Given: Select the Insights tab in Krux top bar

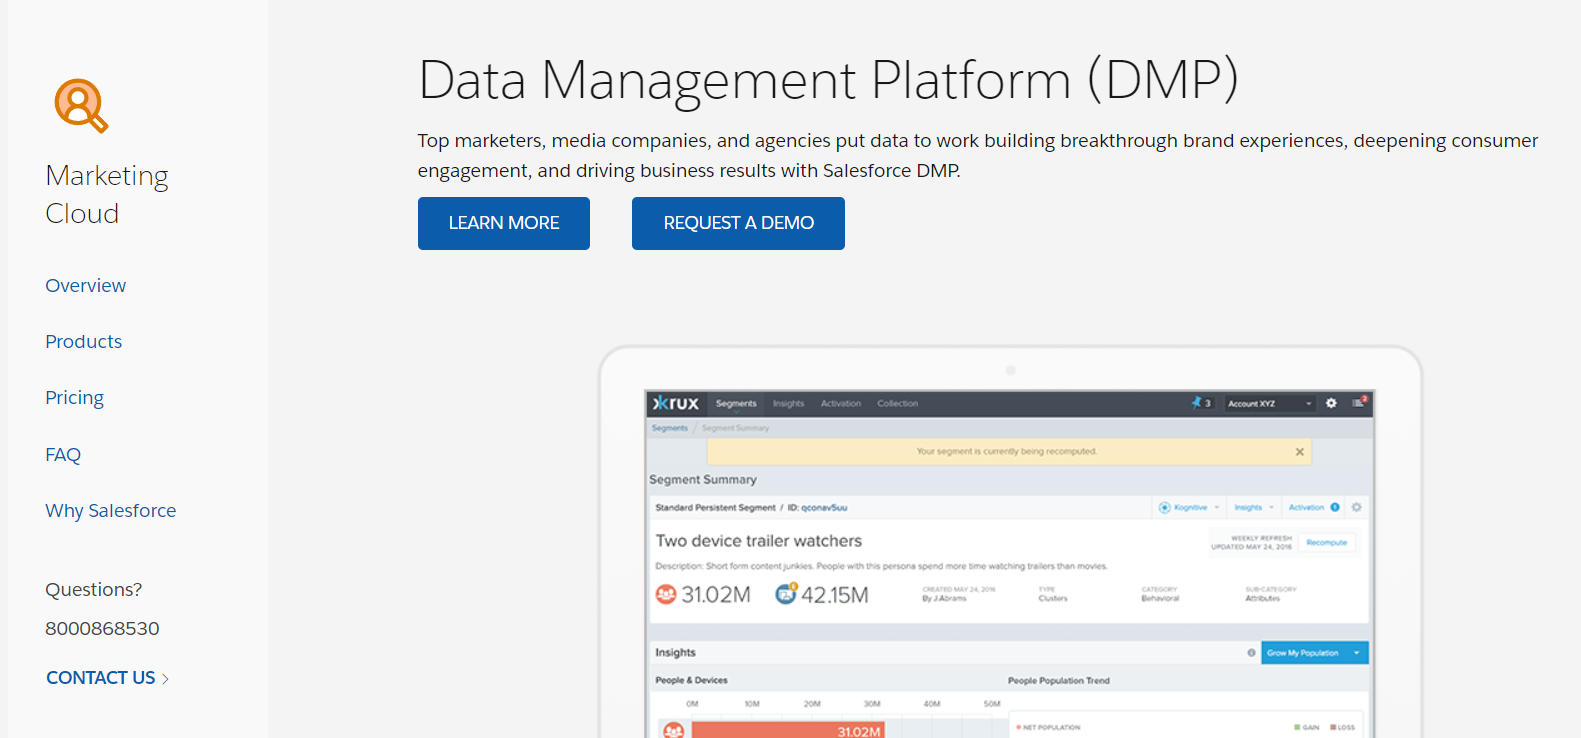Looking at the screenshot, I should pyautogui.click(x=788, y=404).
